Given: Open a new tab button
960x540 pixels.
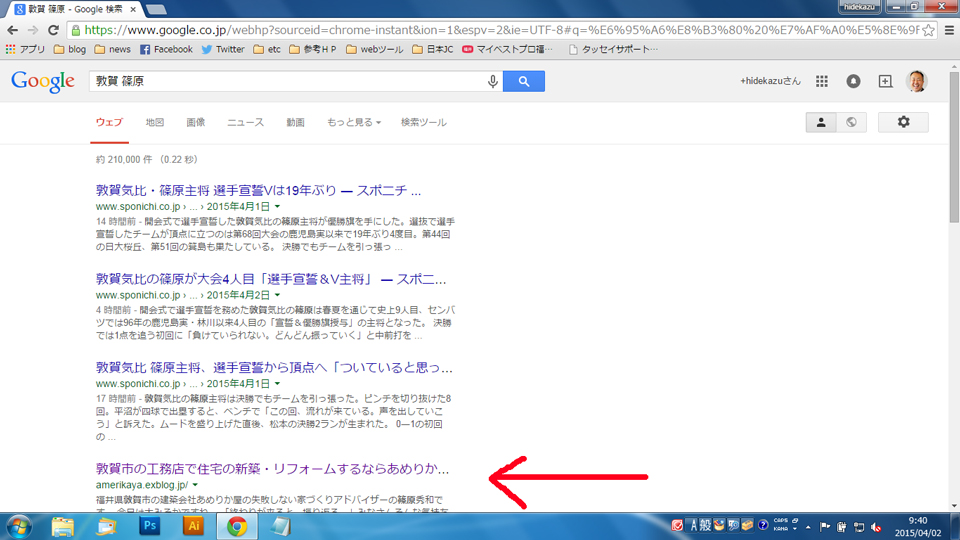Looking at the screenshot, I should [x=156, y=9].
